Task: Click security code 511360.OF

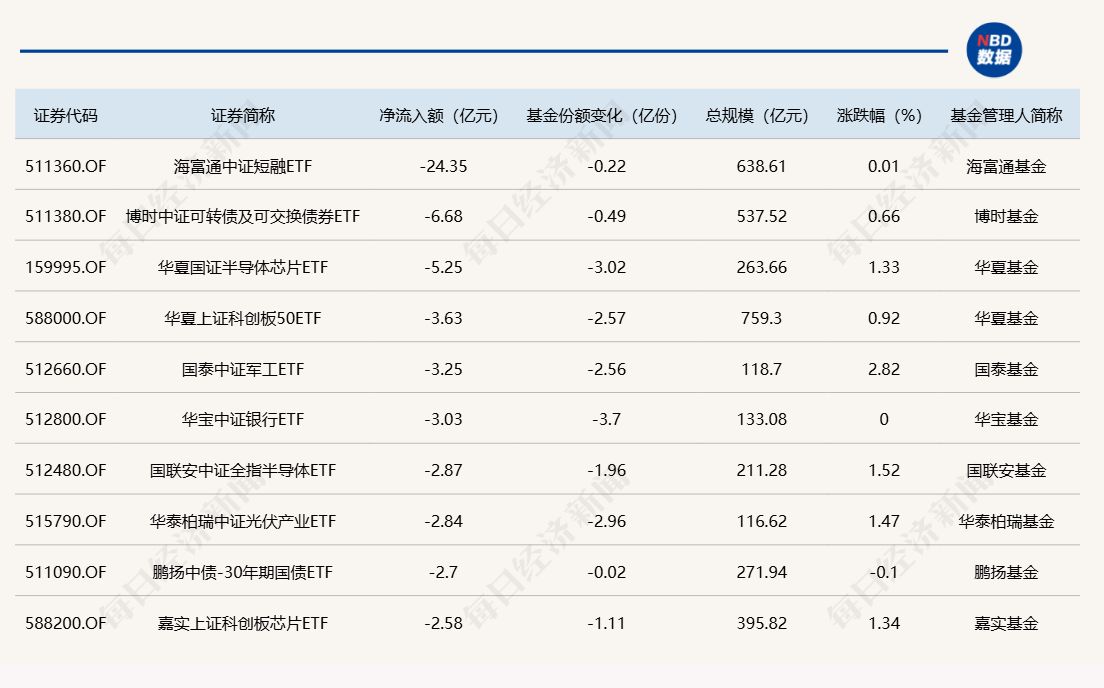Action: (x=66, y=166)
